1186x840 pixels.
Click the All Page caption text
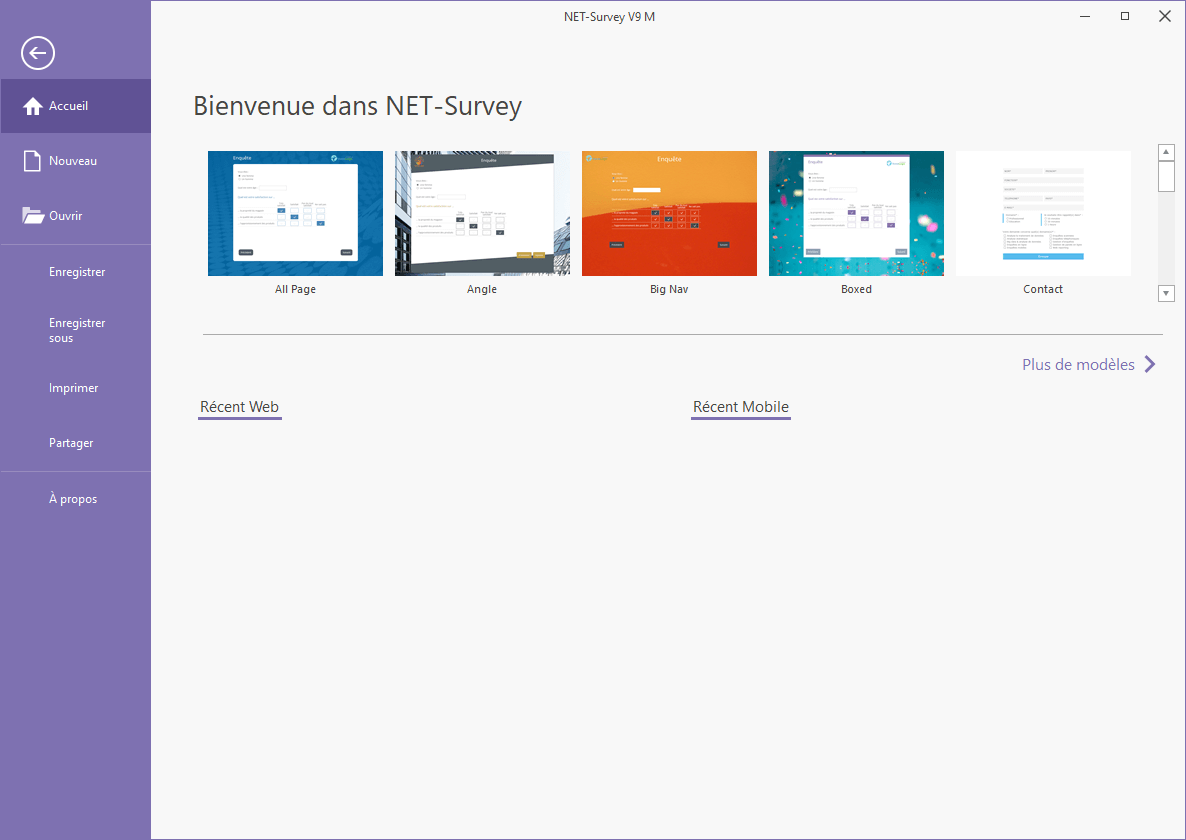pos(295,290)
